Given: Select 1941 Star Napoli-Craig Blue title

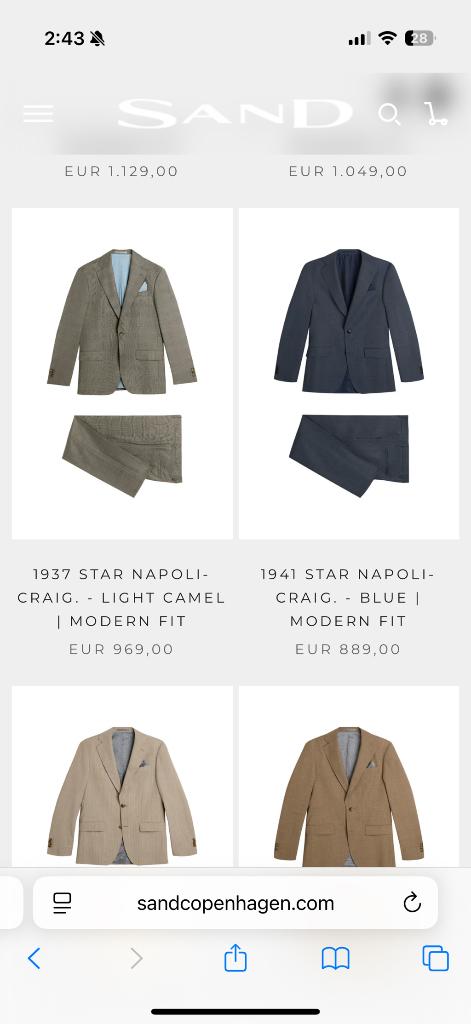Looking at the screenshot, I should pos(348,598).
